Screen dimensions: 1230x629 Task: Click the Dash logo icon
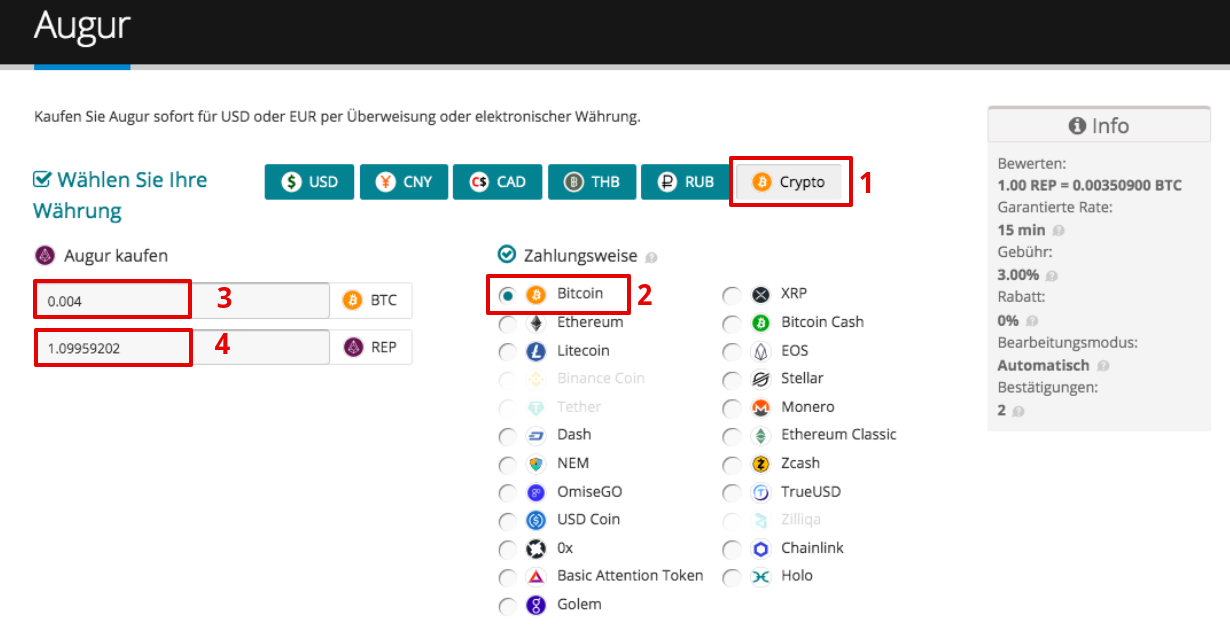click(x=536, y=436)
